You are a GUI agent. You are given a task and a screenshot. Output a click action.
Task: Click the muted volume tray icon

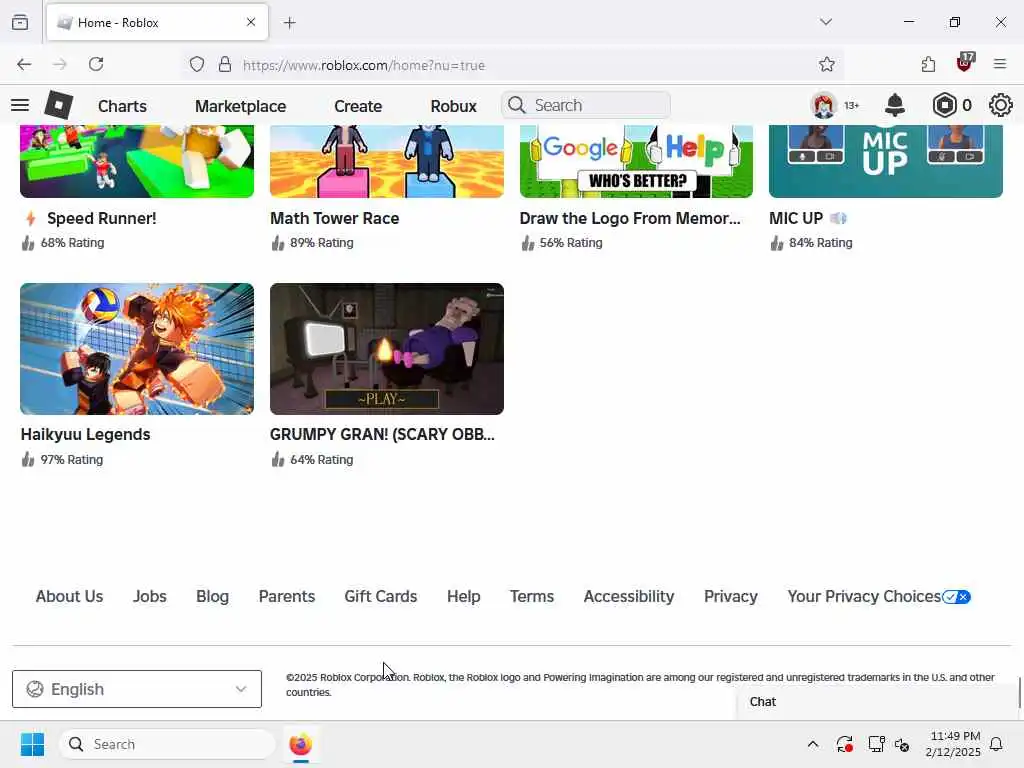coord(902,744)
